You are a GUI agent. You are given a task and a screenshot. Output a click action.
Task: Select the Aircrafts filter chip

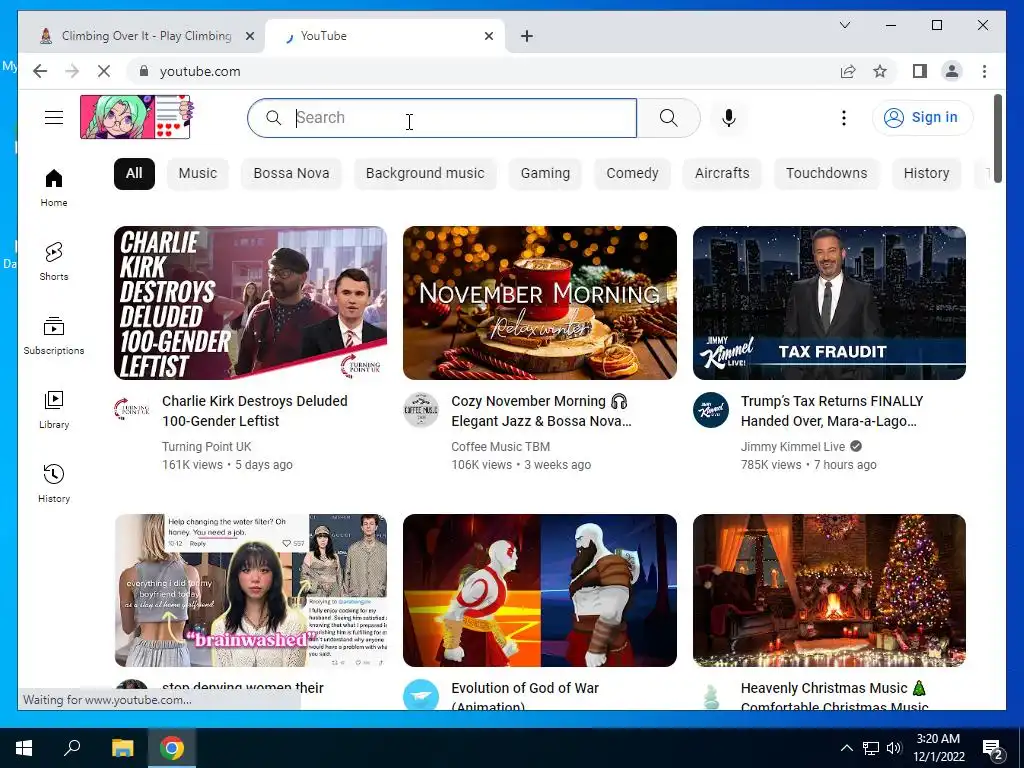(x=722, y=174)
